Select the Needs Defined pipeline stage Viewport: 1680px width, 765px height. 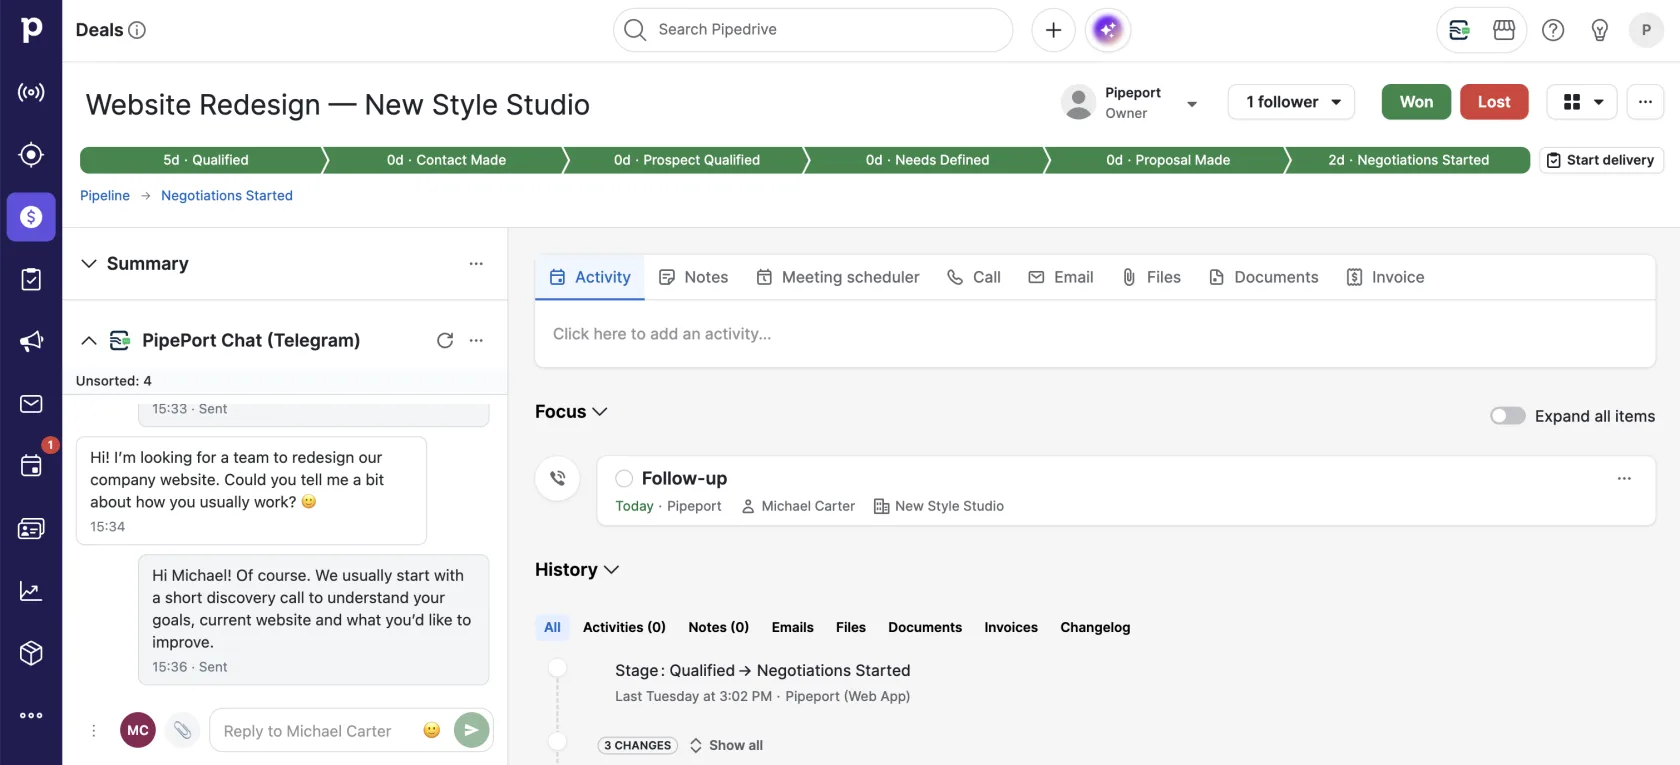click(927, 160)
